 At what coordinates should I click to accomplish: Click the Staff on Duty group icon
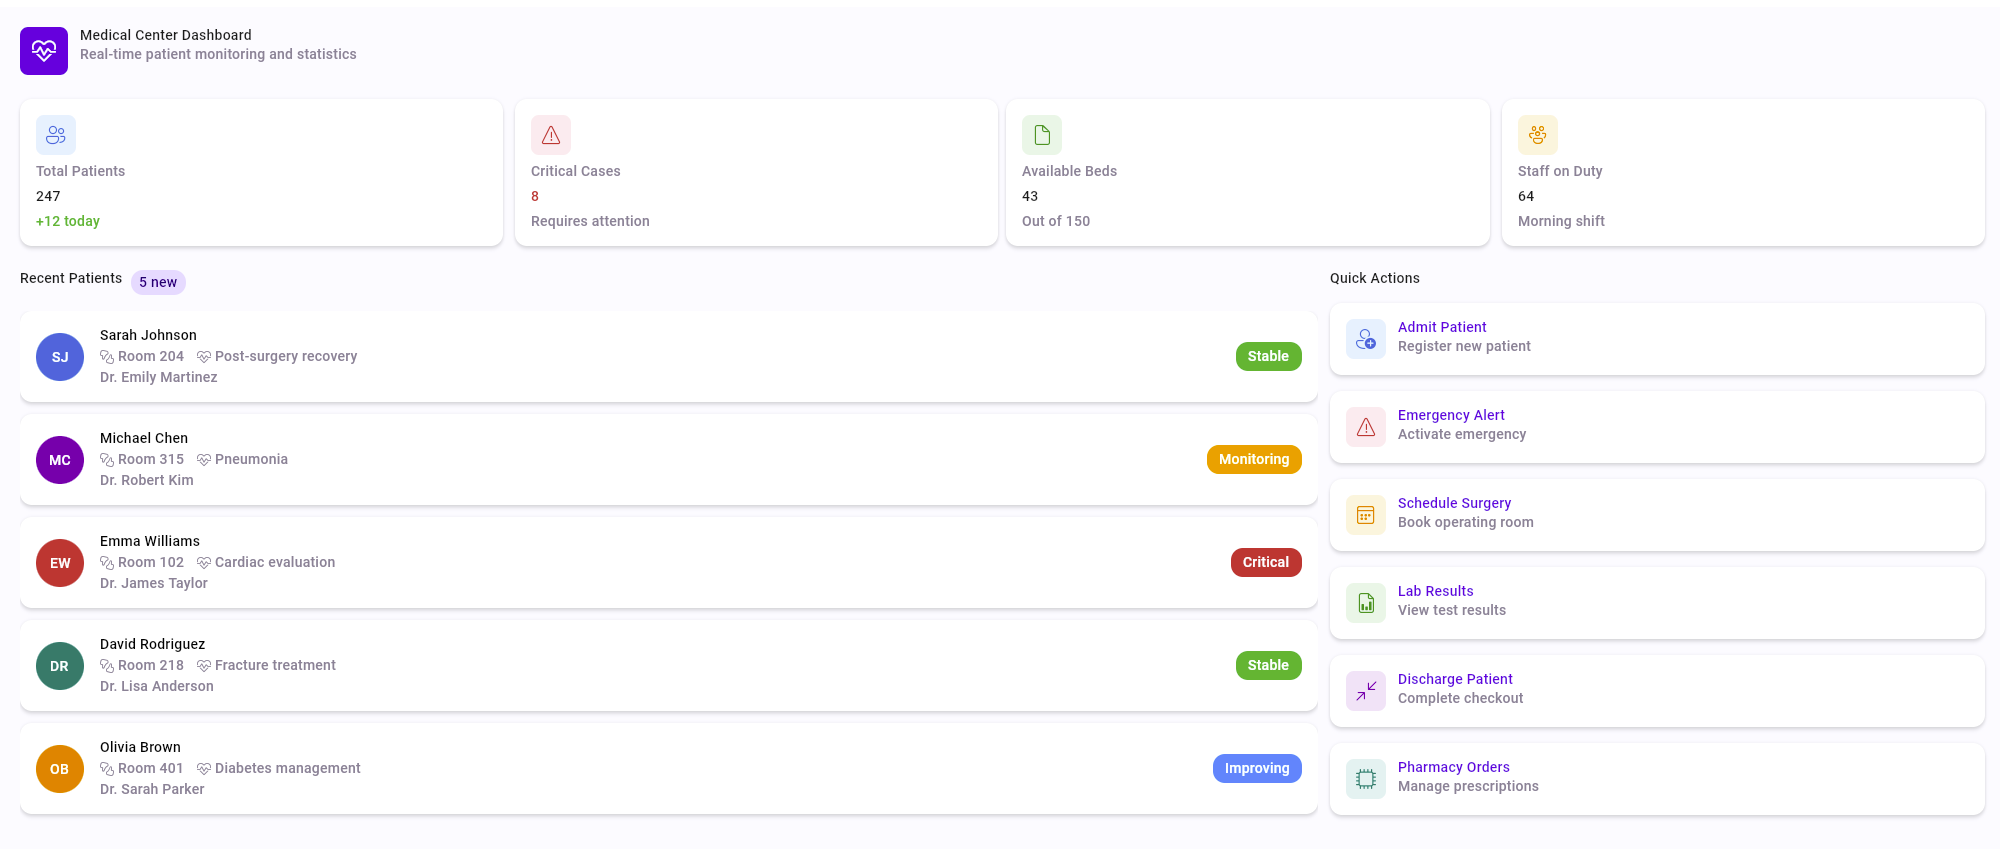click(1538, 135)
